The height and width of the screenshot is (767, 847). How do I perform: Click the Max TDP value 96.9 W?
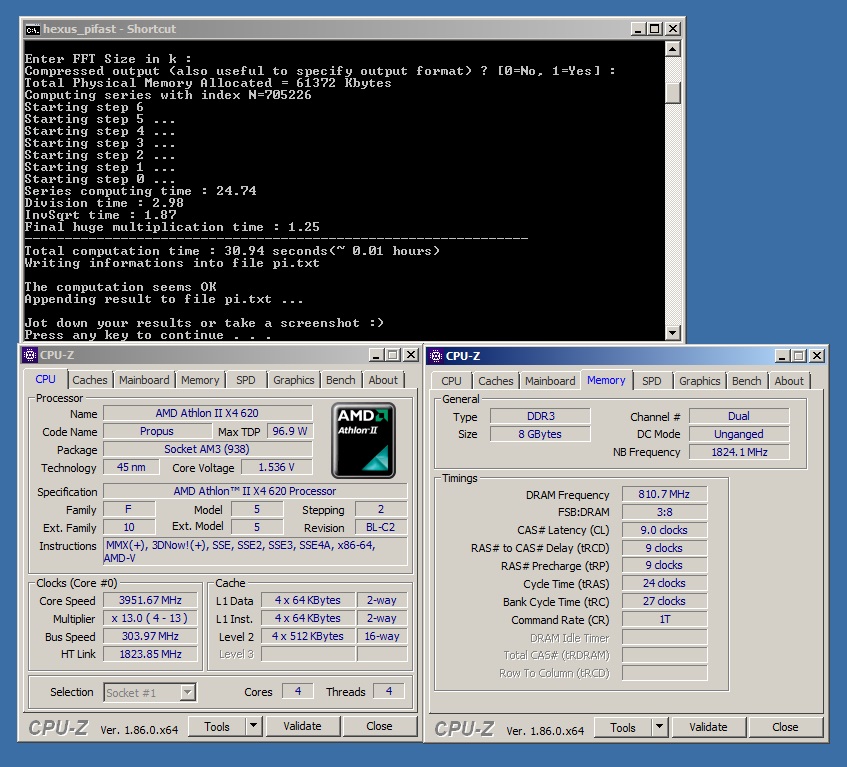click(290, 431)
